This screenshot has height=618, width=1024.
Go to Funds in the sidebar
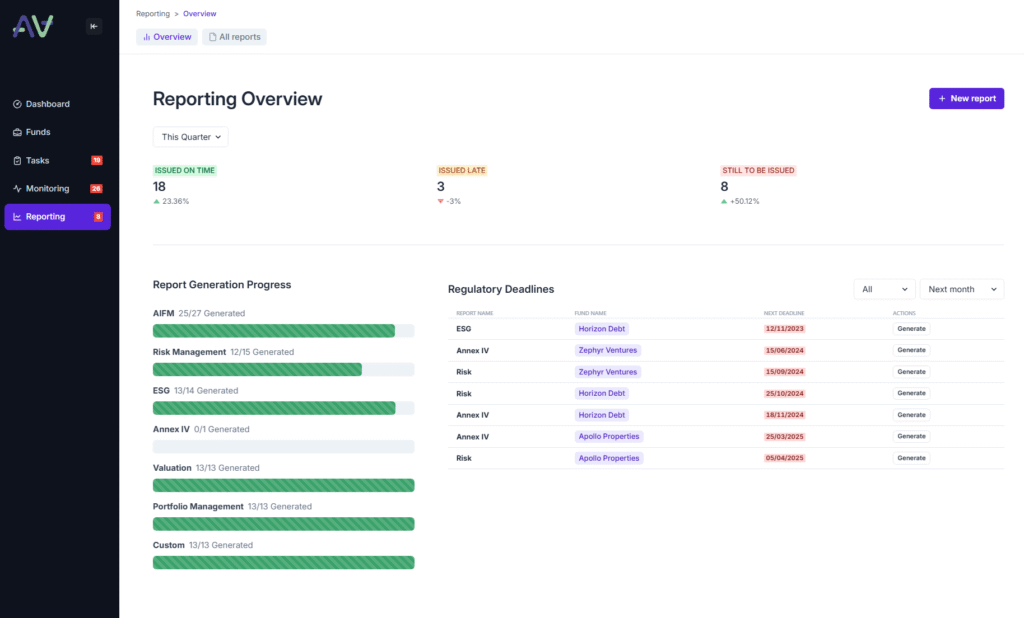coord(38,132)
